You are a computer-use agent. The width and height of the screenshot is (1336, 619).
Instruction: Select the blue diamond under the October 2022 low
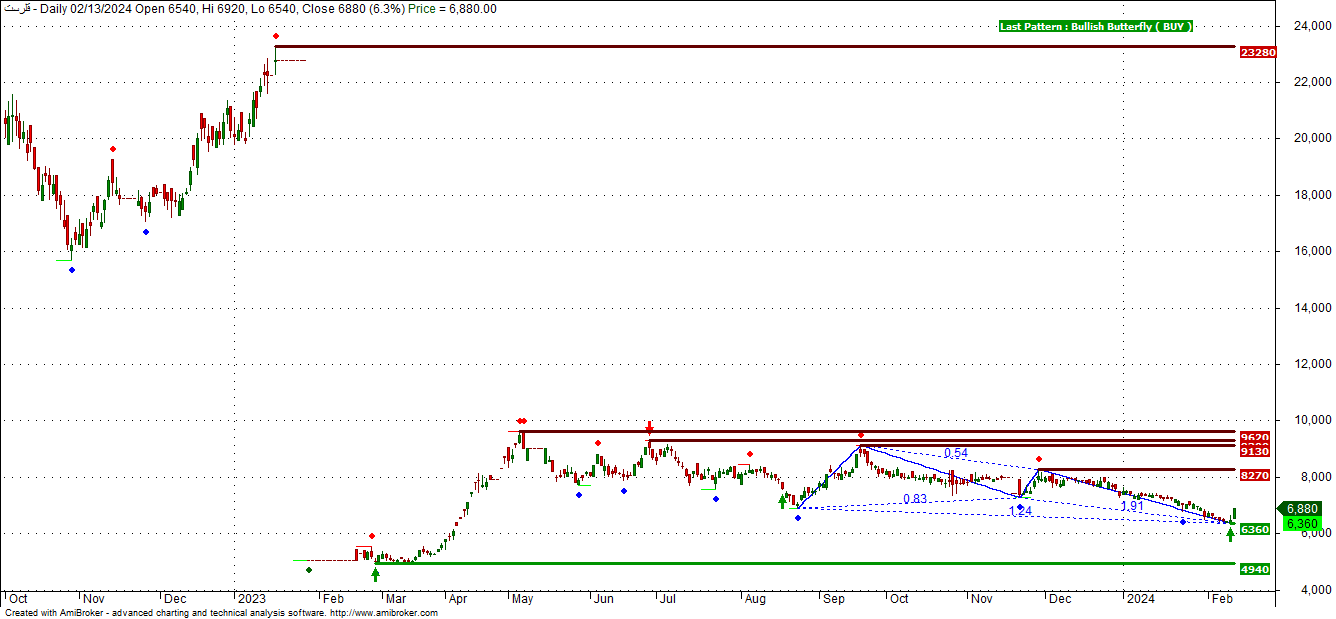pyautogui.click(x=71, y=270)
